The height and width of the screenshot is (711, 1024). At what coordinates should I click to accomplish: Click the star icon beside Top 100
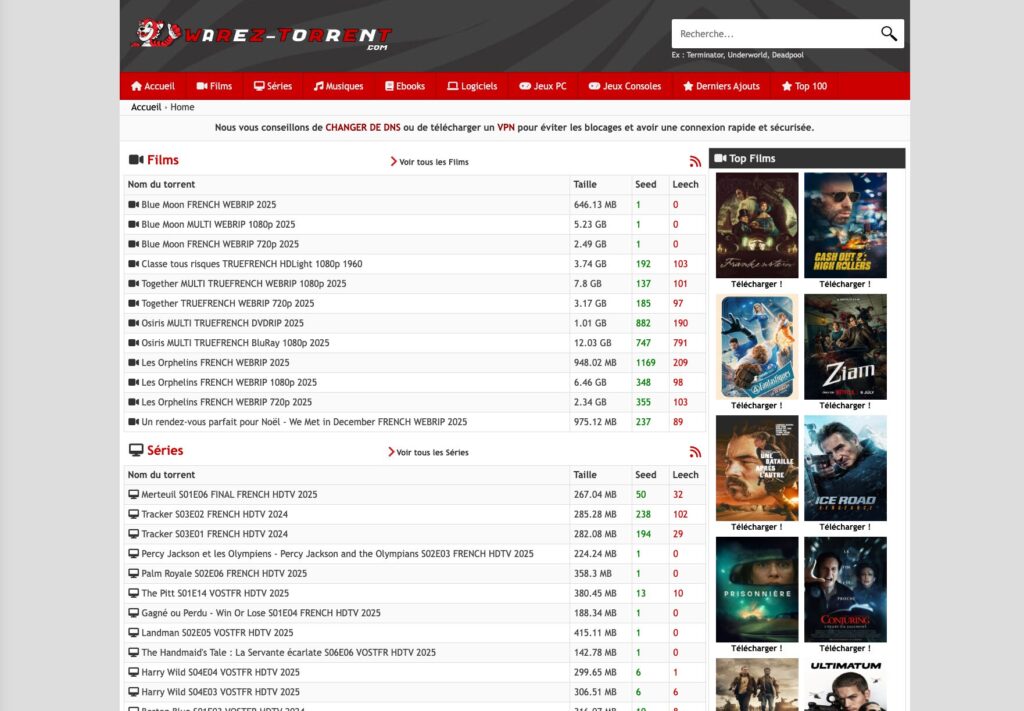tap(787, 86)
